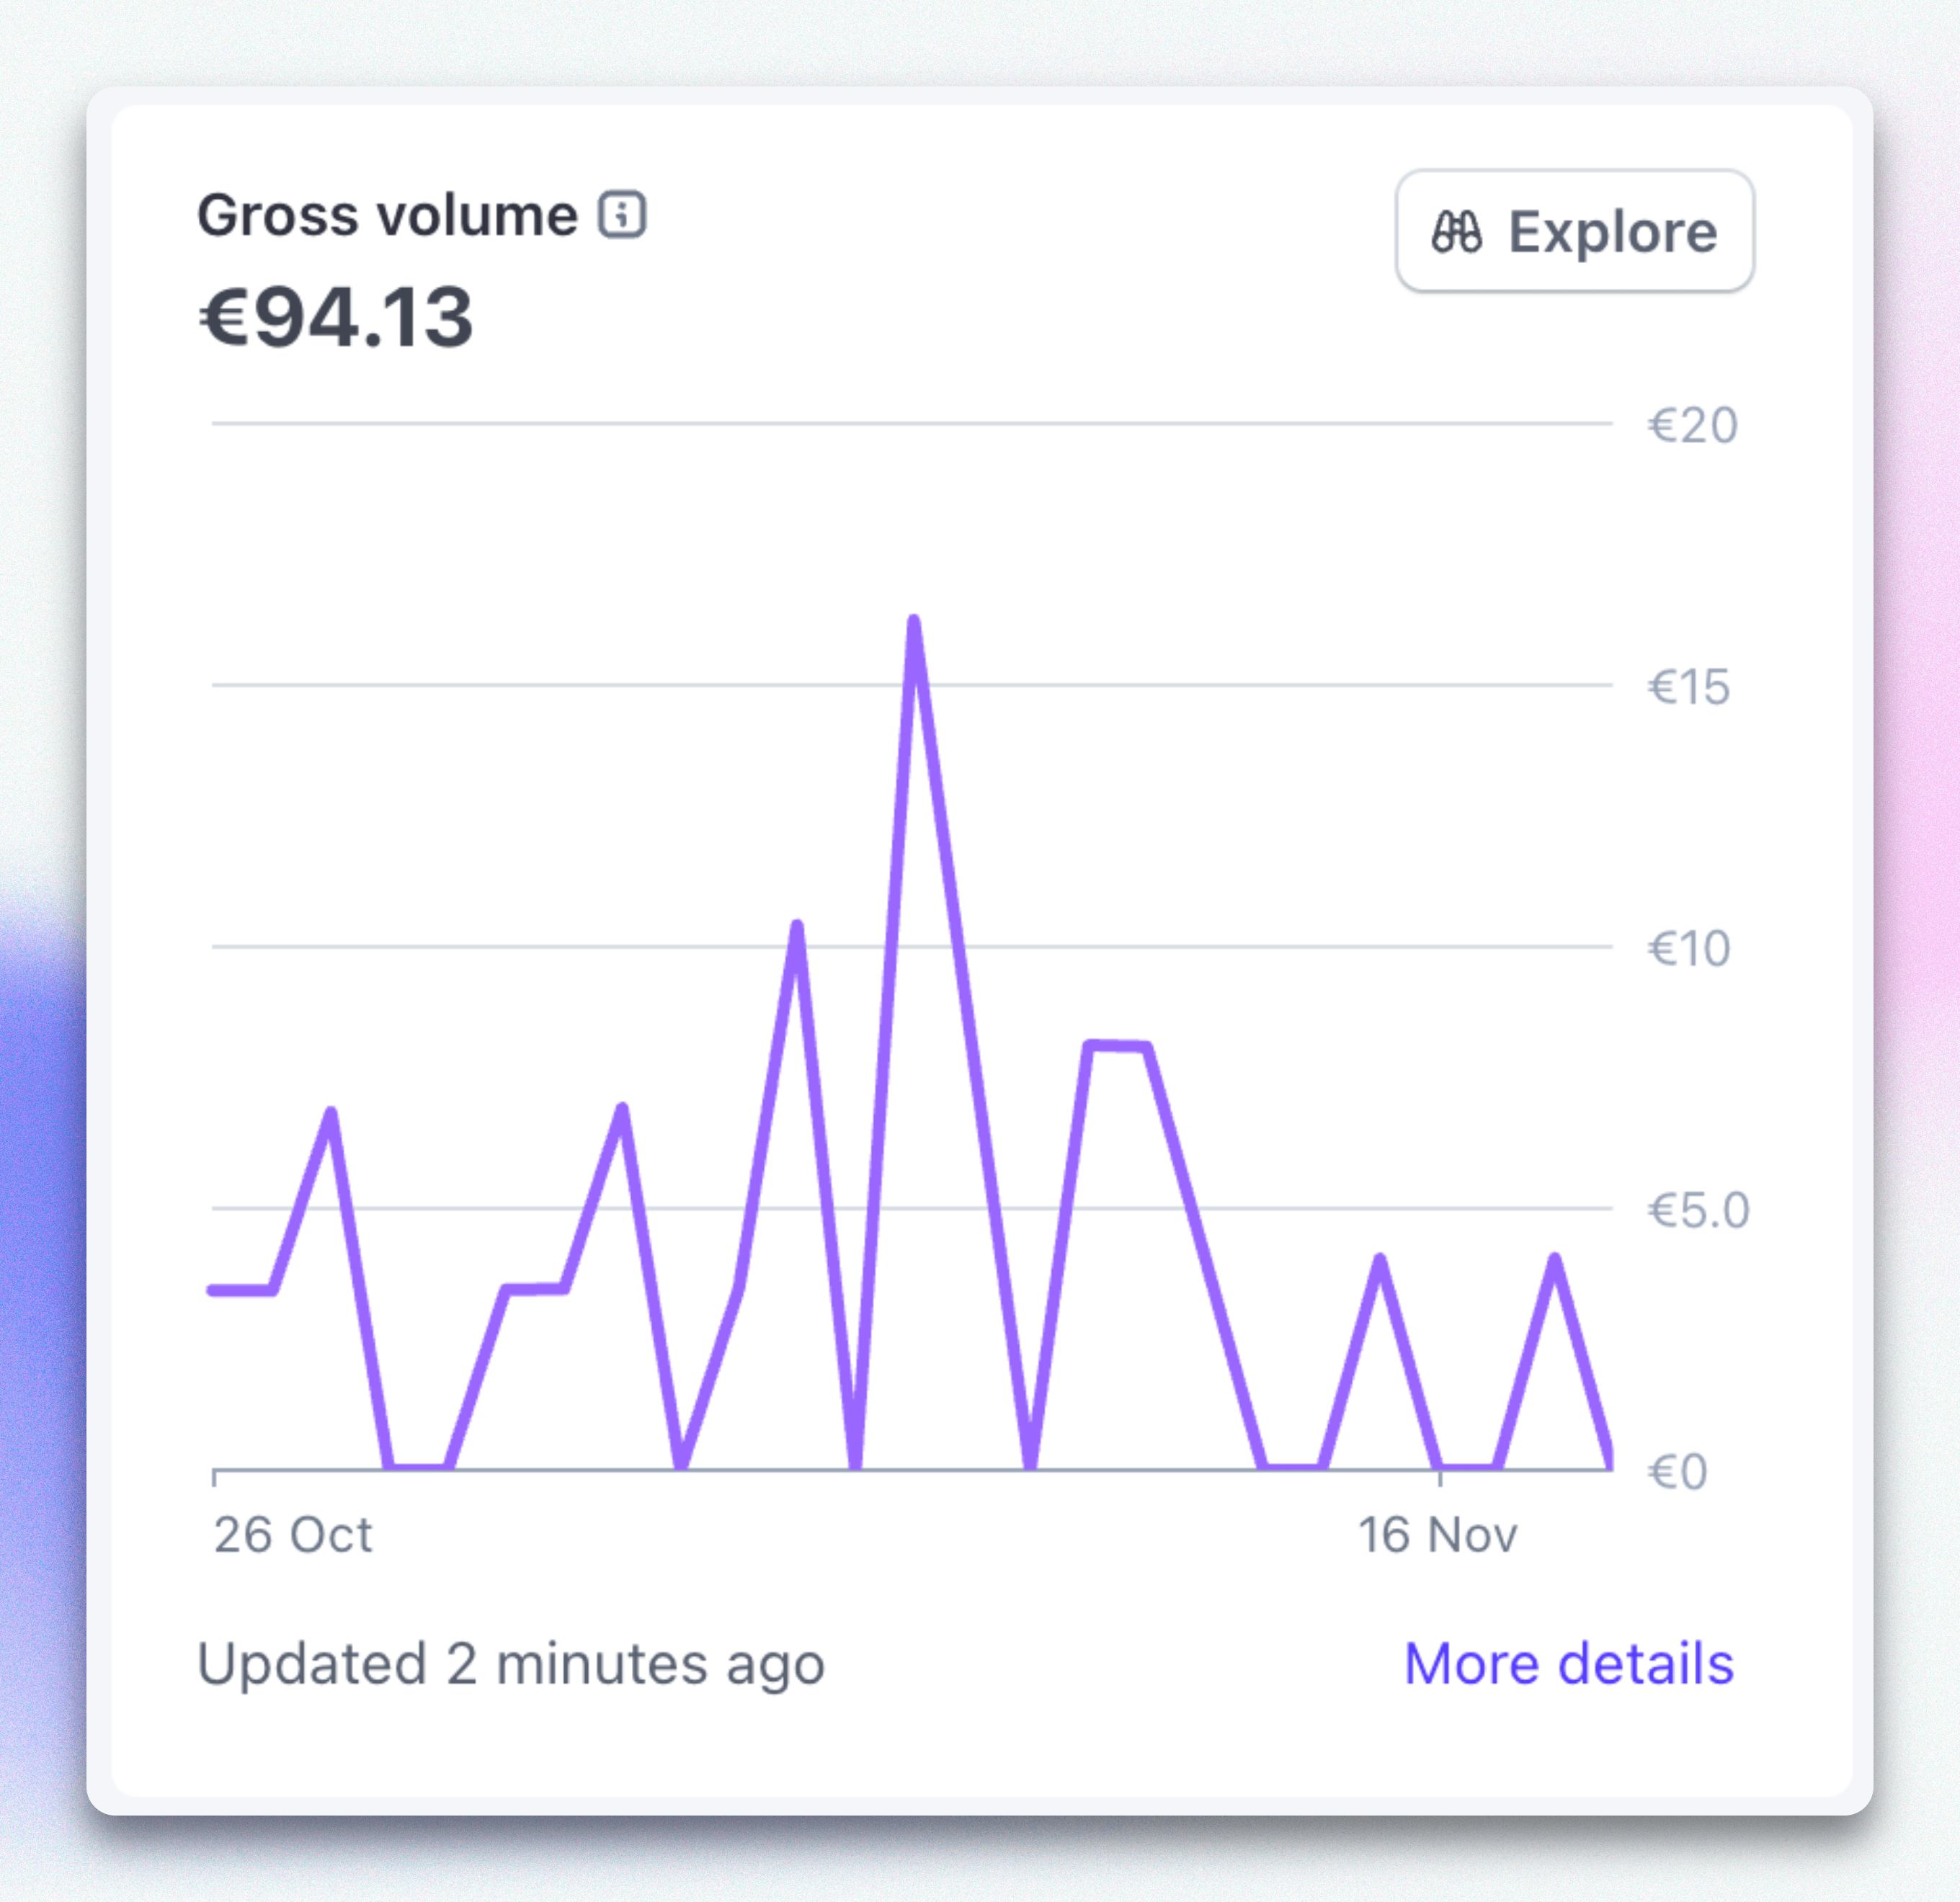Viewport: 1960px width, 1902px height.
Task: Click the €15 y-axis label
Action: coord(1688,688)
